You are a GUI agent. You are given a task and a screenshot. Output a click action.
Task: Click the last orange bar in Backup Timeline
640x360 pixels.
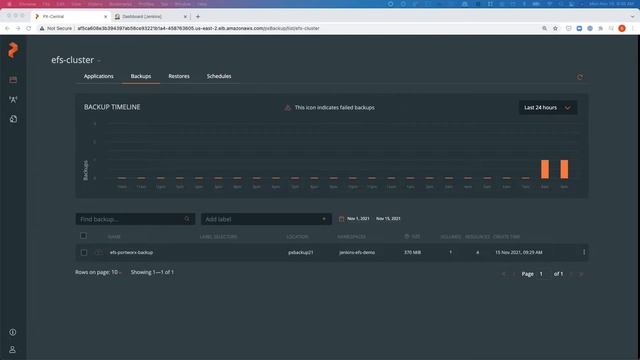click(564, 169)
